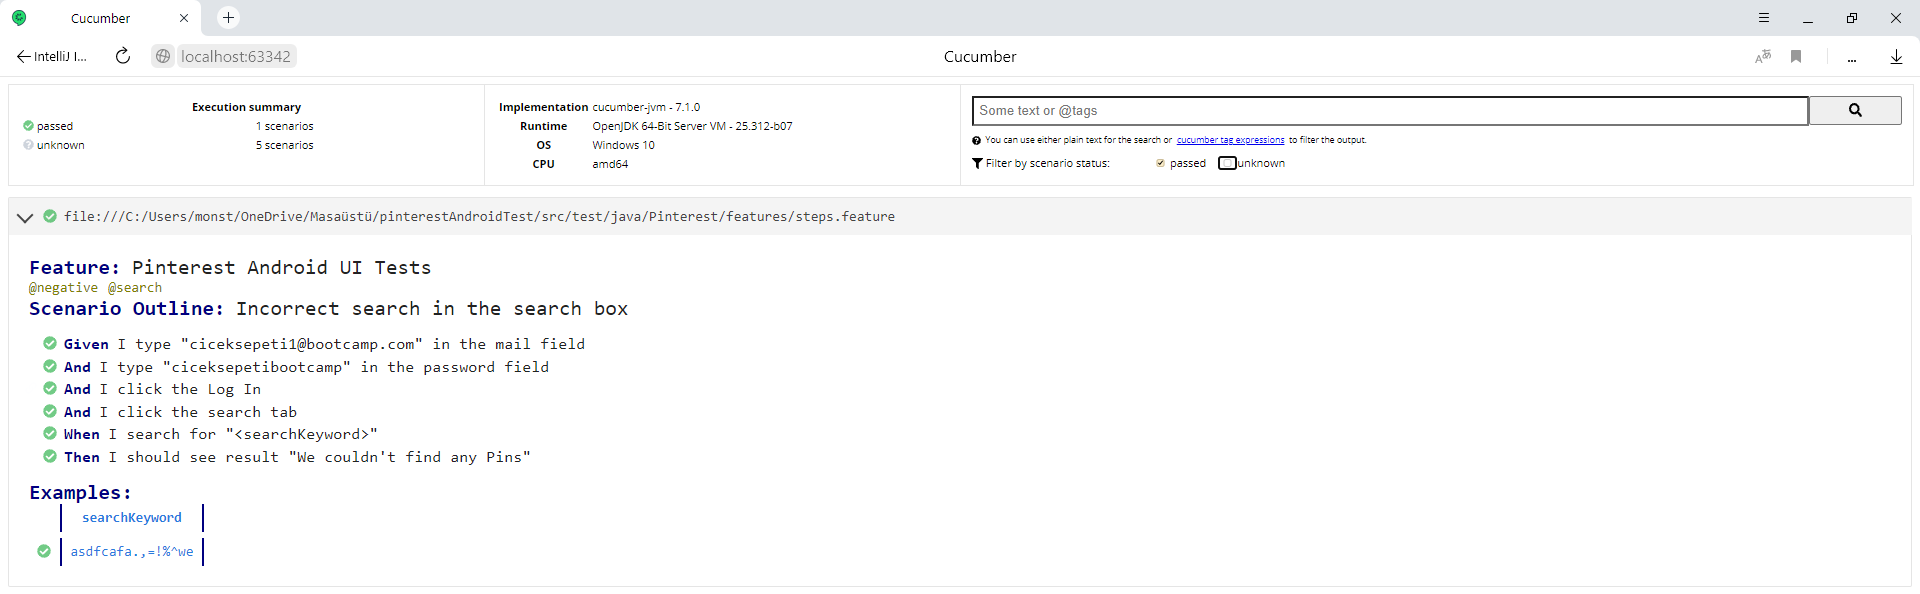Click the green status icon beside steps.feature

[50, 216]
